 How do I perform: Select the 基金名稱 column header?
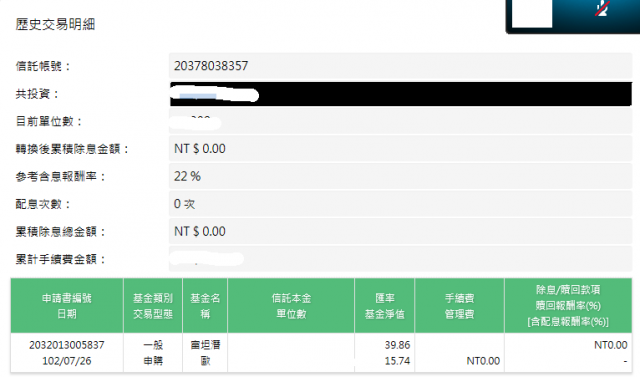point(205,306)
